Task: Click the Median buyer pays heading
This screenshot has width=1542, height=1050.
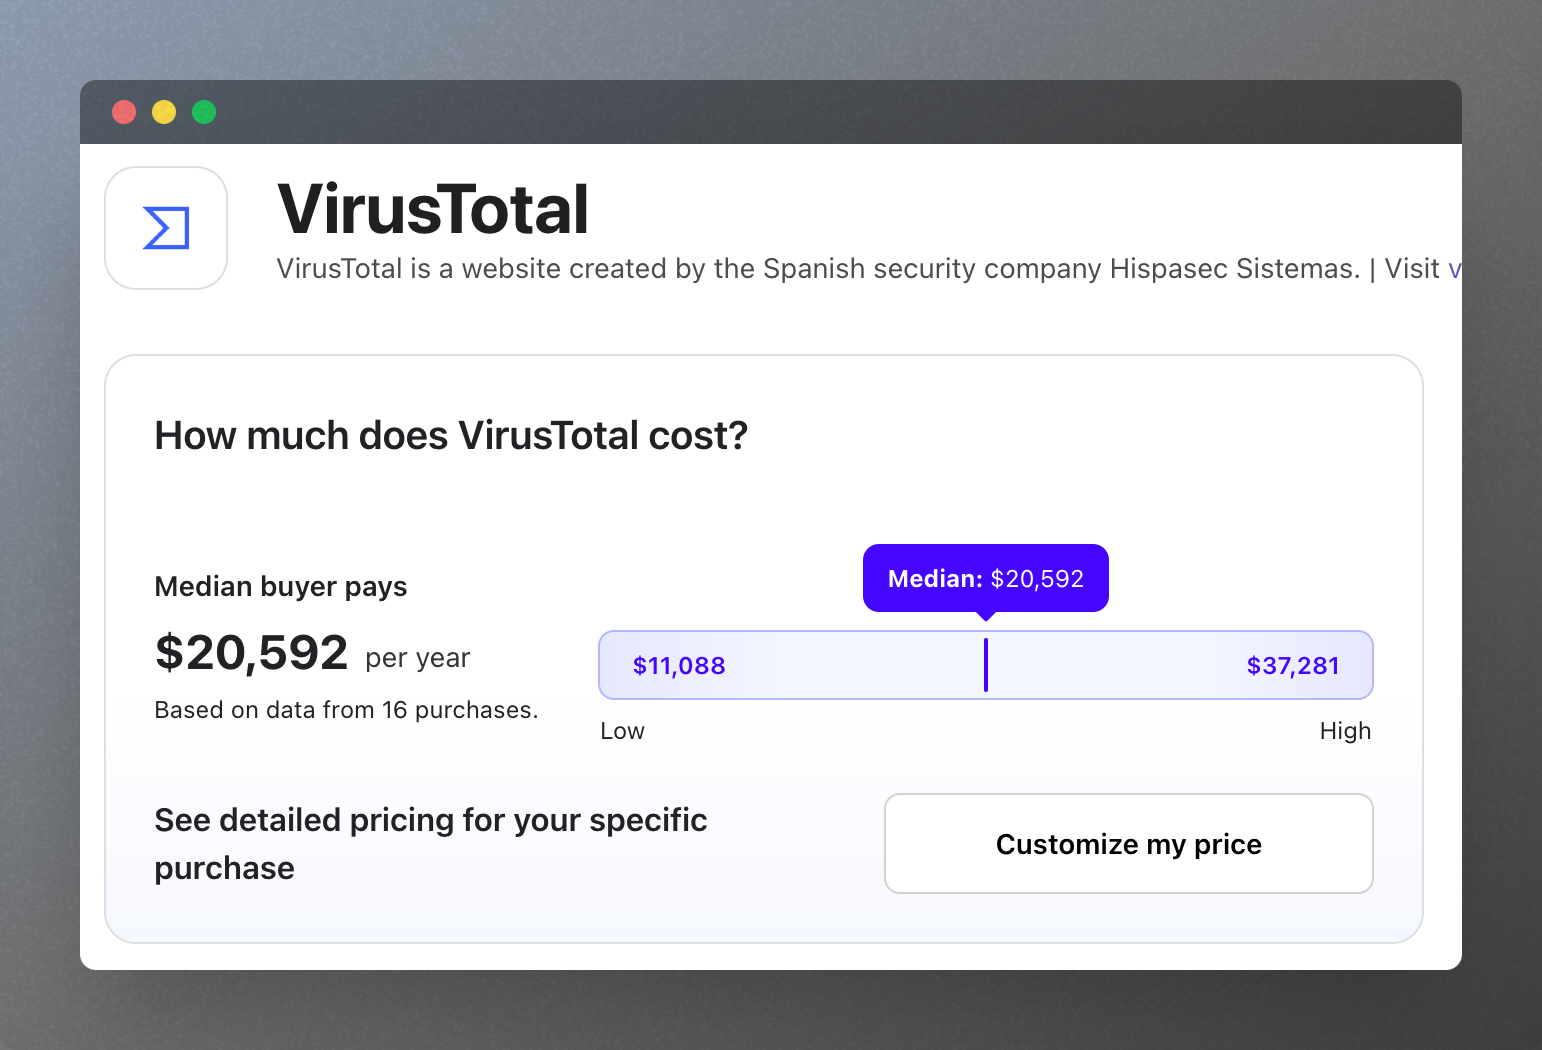Action: (x=280, y=586)
